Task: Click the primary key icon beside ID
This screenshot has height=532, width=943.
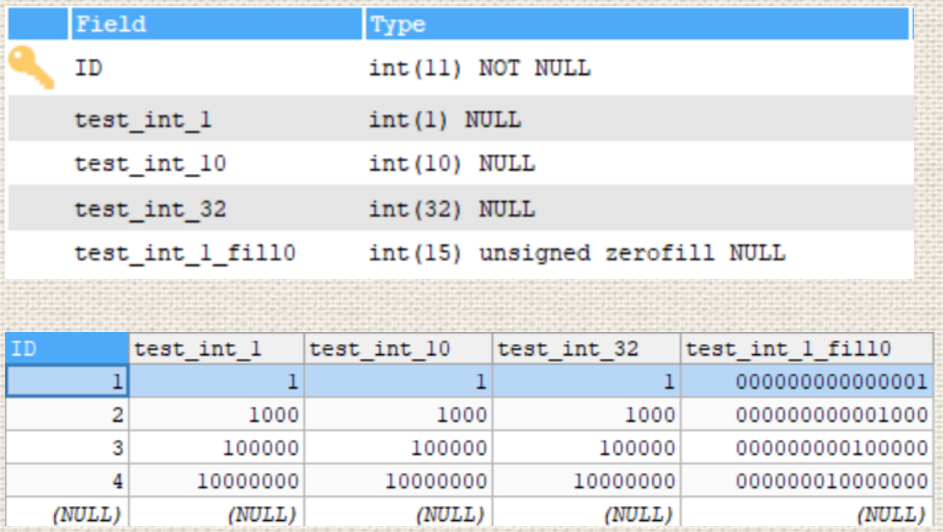Action: (32, 67)
